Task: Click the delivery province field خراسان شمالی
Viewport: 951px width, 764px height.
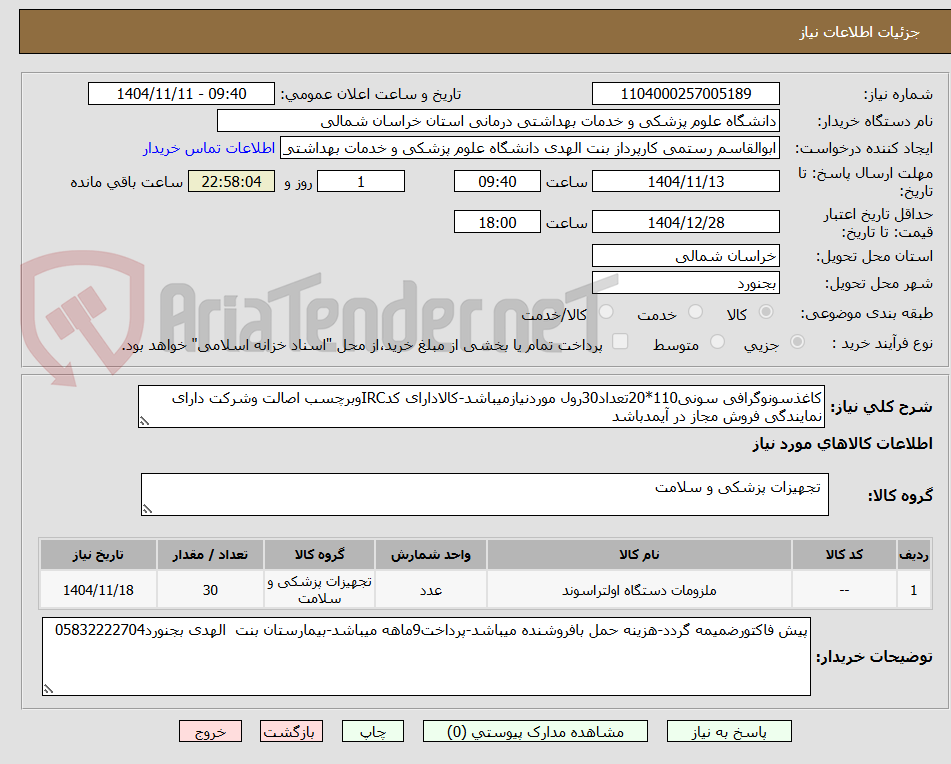Action: [x=686, y=256]
